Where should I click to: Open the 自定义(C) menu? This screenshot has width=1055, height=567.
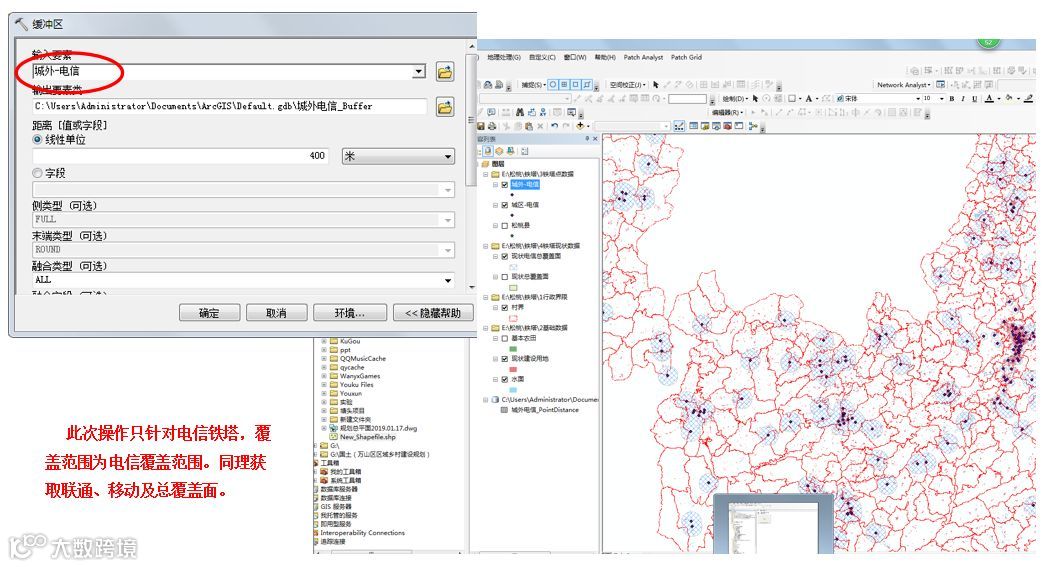pyautogui.click(x=542, y=58)
